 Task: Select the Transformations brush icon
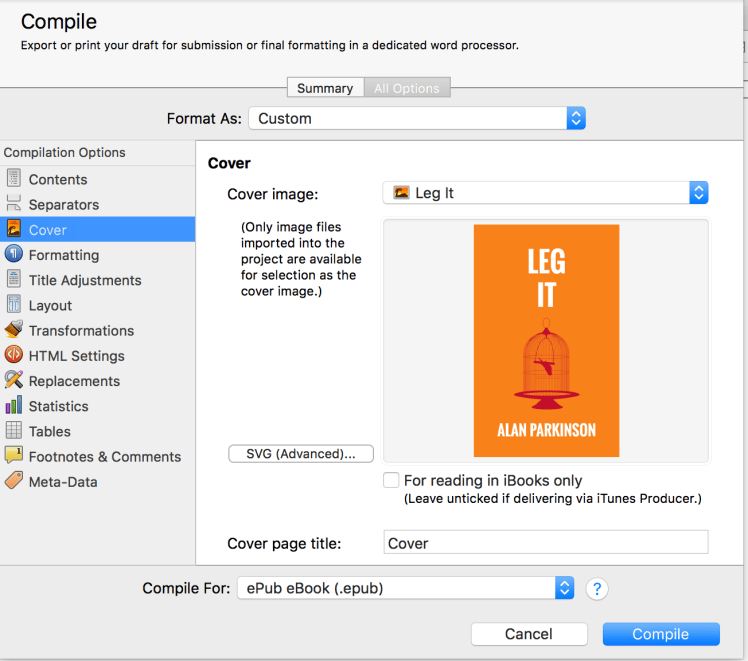pyautogui.click(x=14, y=330)
